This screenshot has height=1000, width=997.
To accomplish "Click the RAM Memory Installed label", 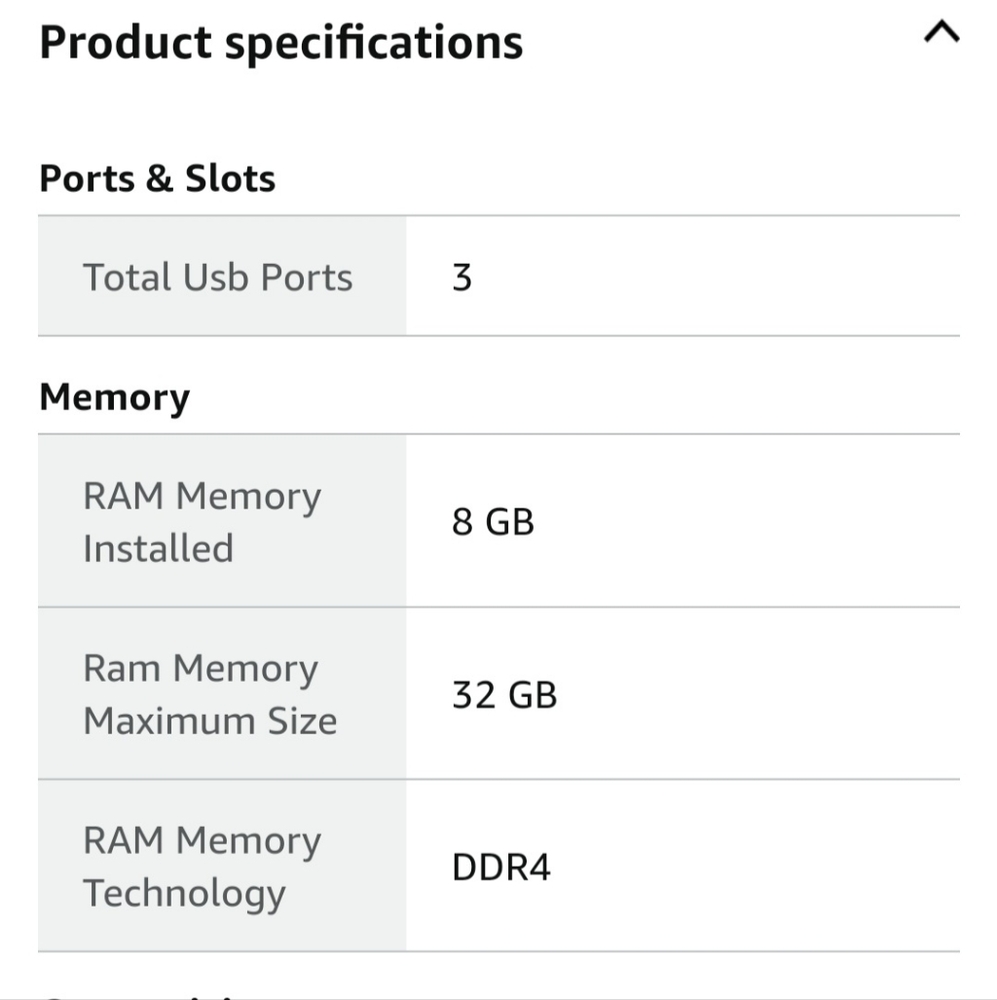I will tap(202, 522).
